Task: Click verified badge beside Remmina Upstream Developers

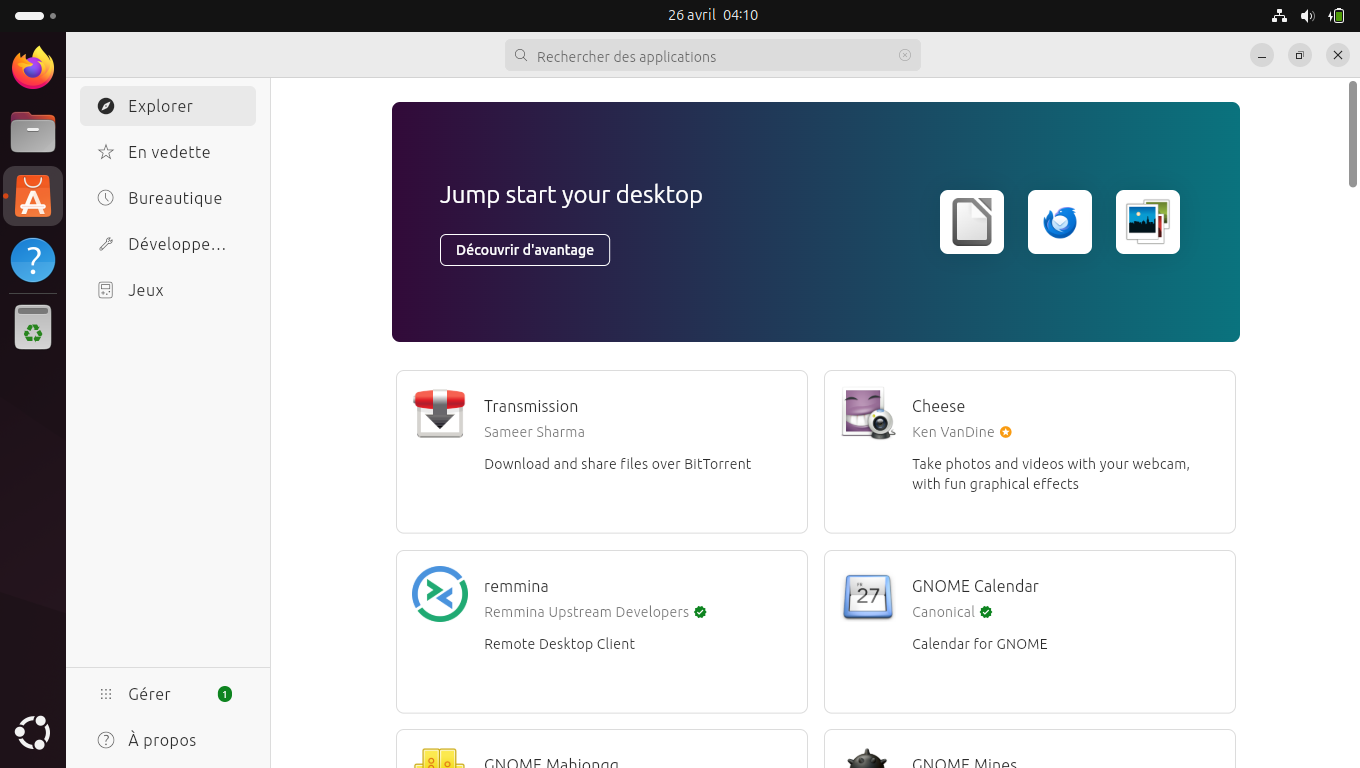Action: tap(700, 612)
